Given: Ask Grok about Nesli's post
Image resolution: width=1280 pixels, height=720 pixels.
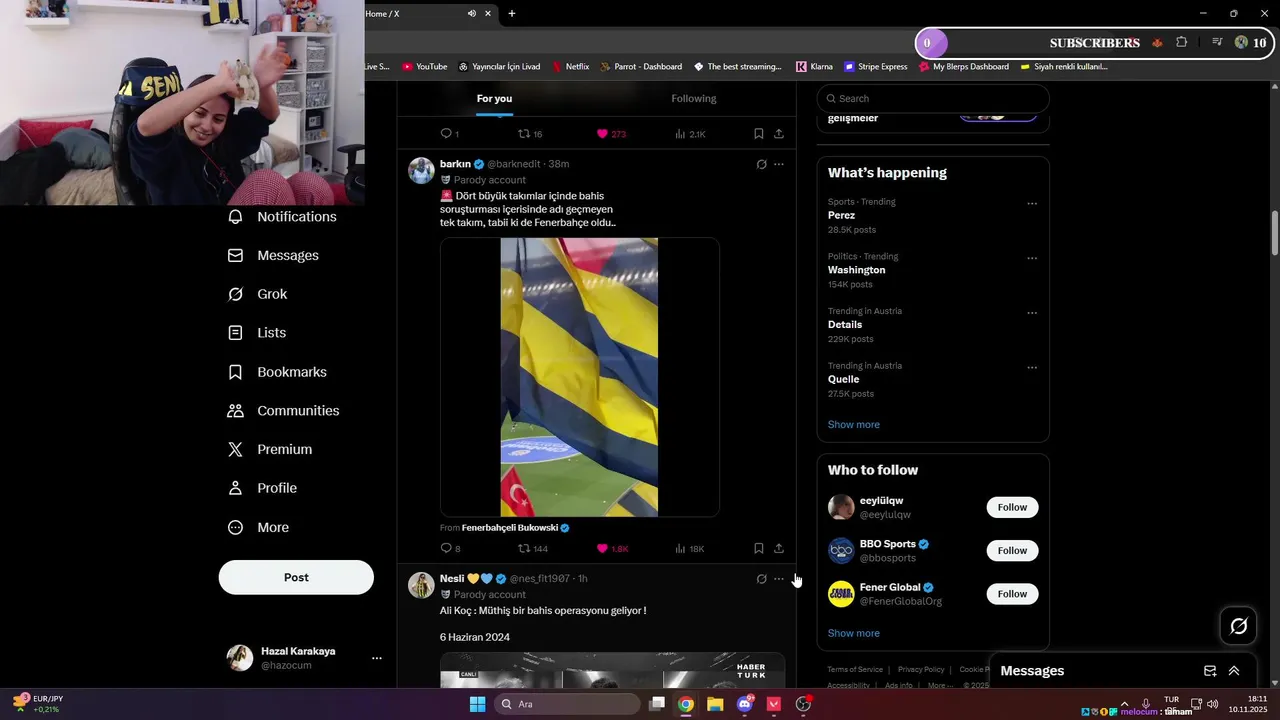Looking at the screenshot, I should pyautogui.click(x=761, y=579).
